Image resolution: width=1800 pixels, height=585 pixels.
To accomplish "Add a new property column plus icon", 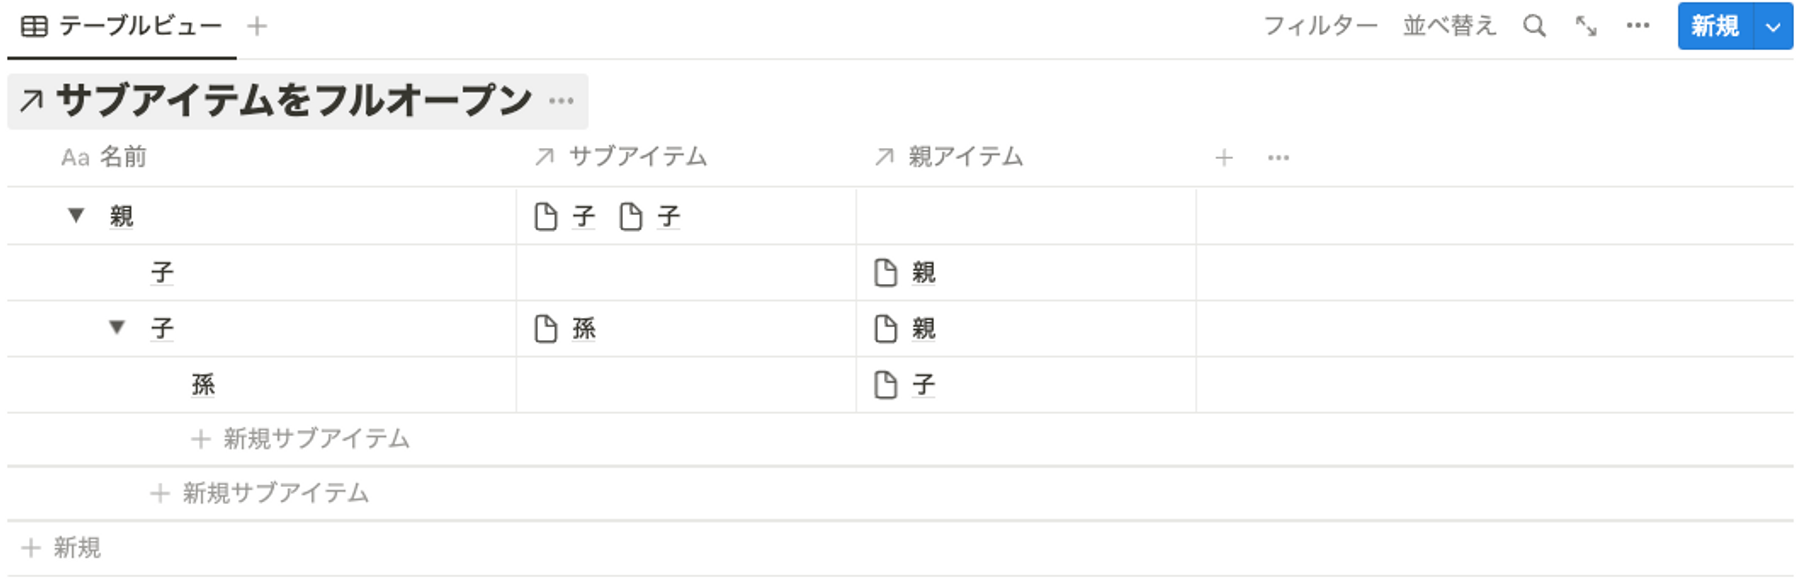I will point(1224,158).
